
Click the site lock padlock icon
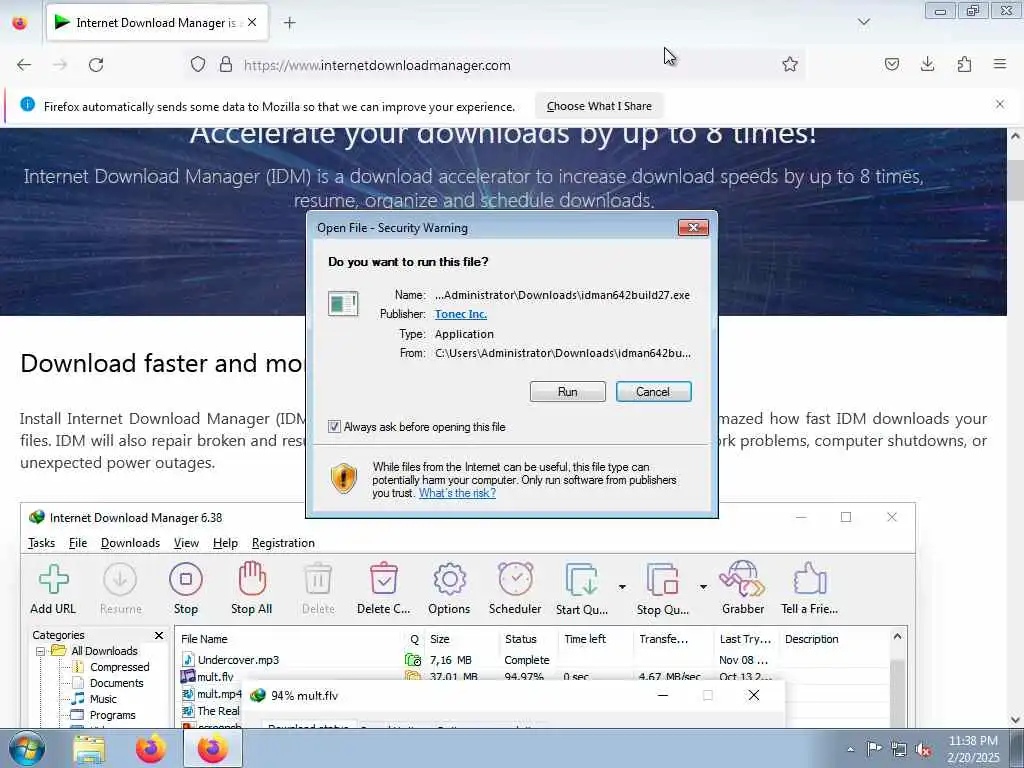coord(225,65)
